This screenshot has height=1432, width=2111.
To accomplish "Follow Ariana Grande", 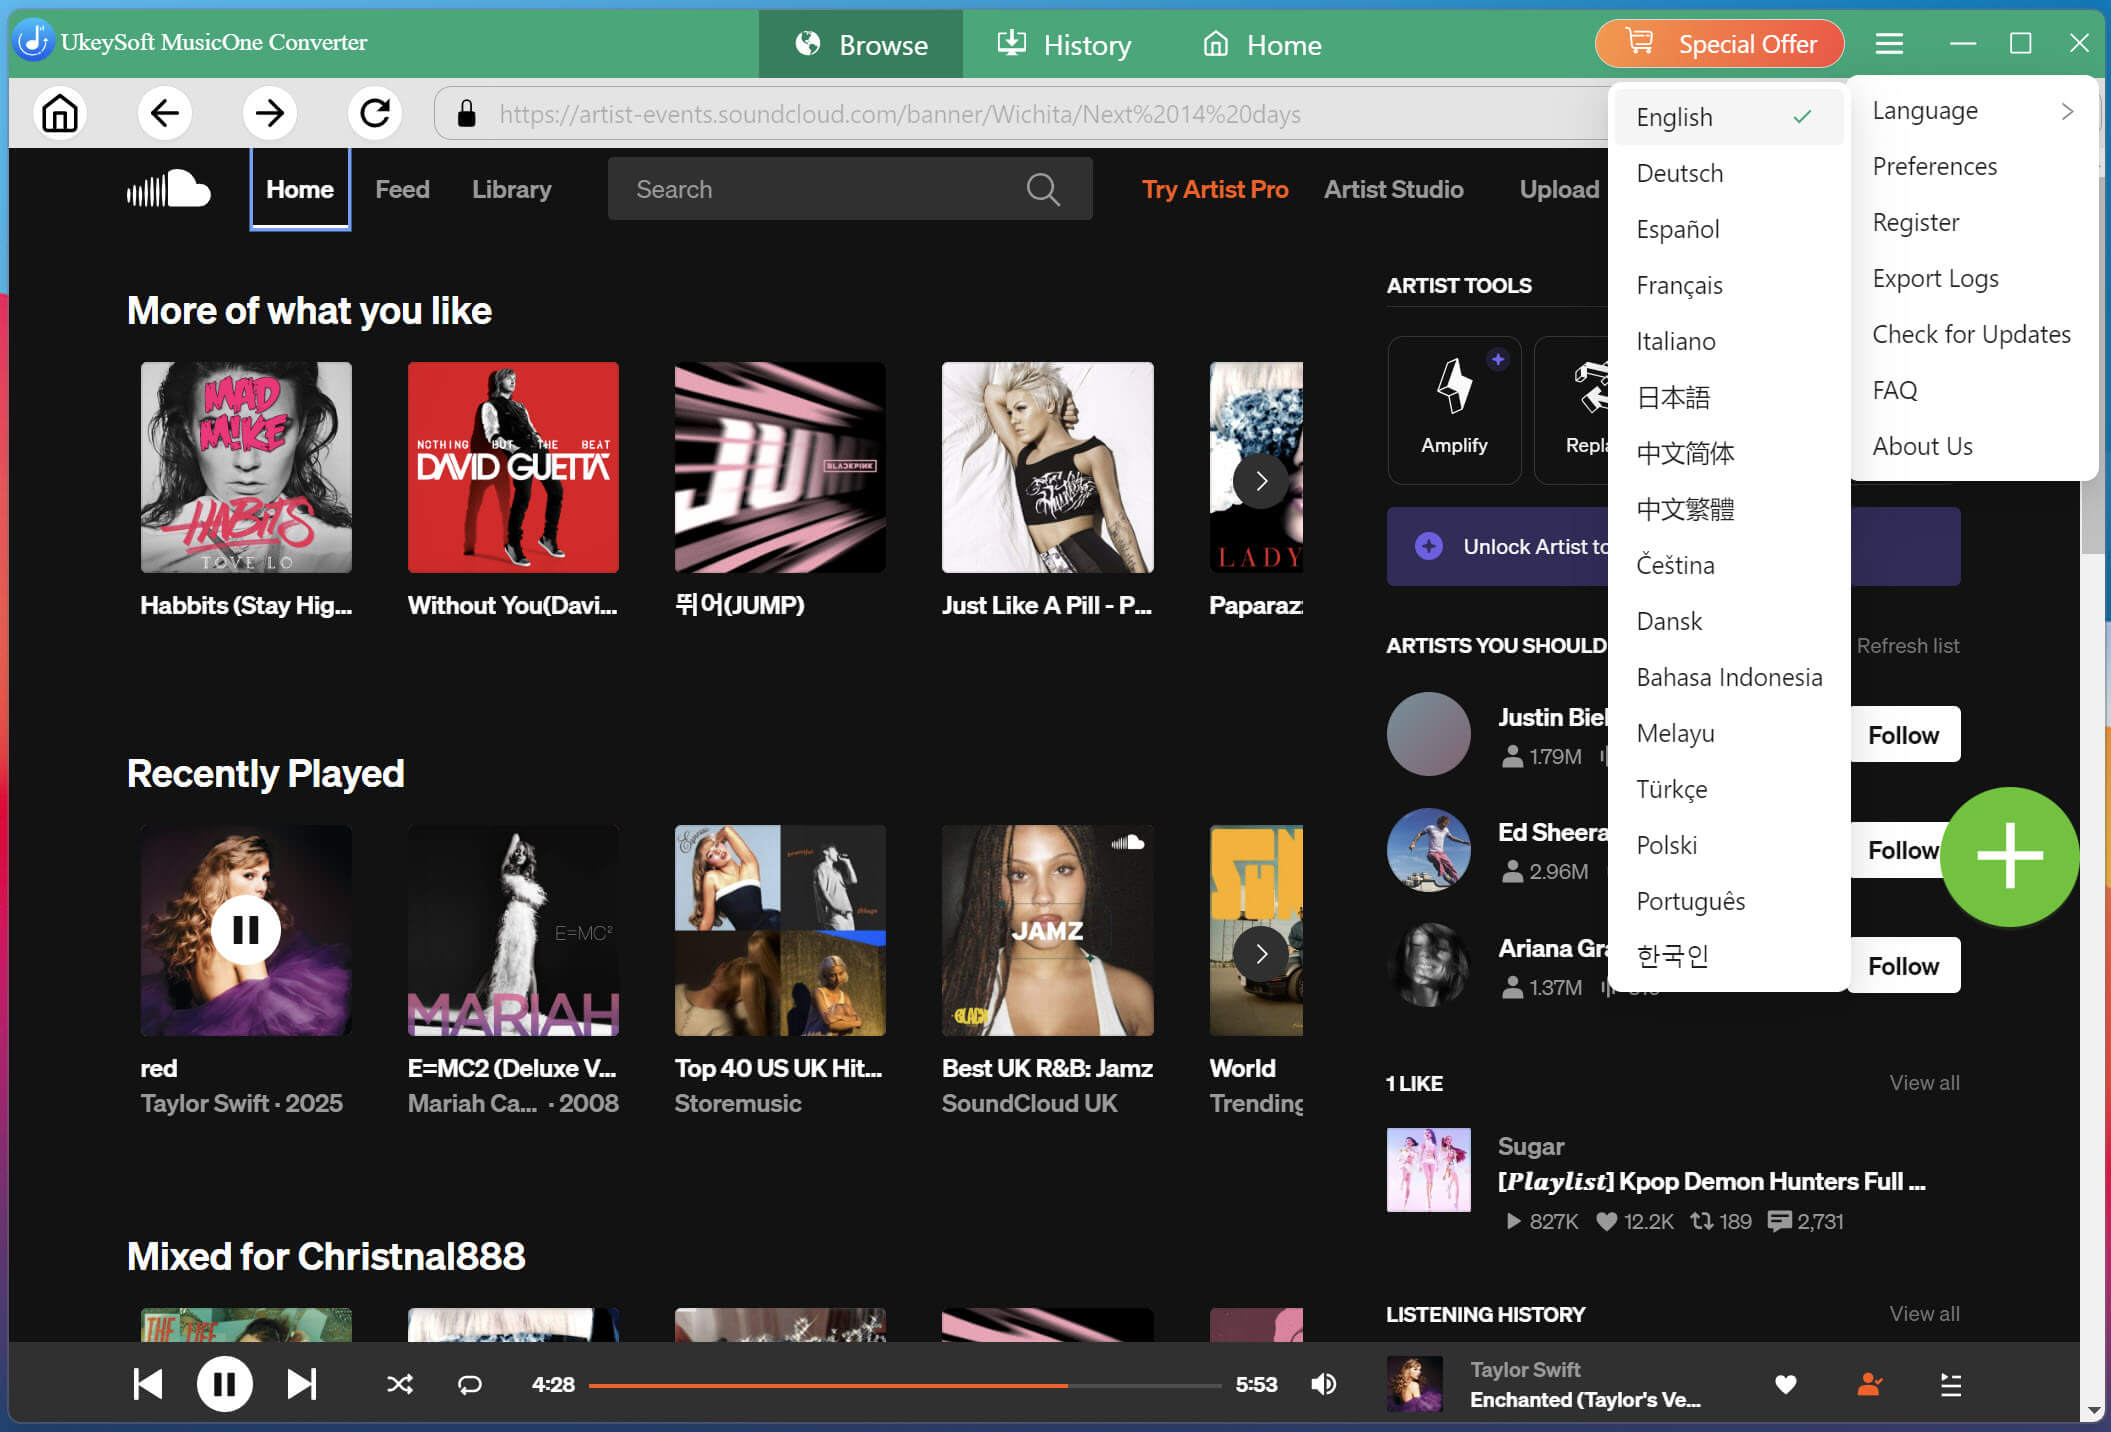I will [x=1904, y=966].
